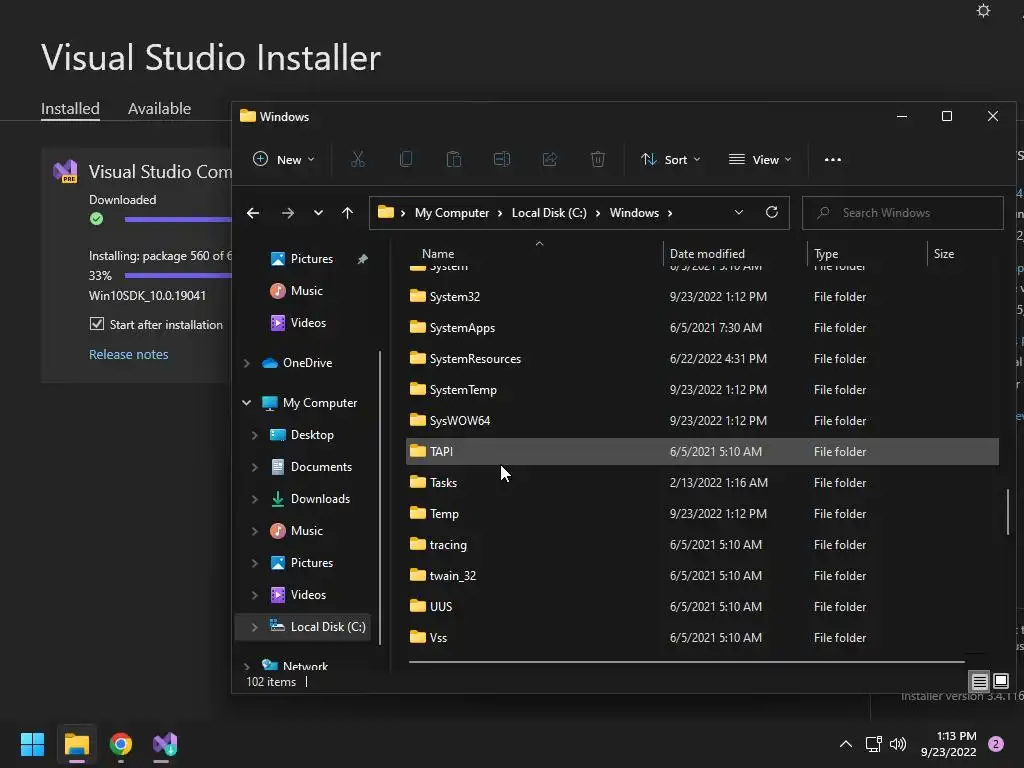
Task: Open the New item dropdown
Action: click(x=283, y=159)
